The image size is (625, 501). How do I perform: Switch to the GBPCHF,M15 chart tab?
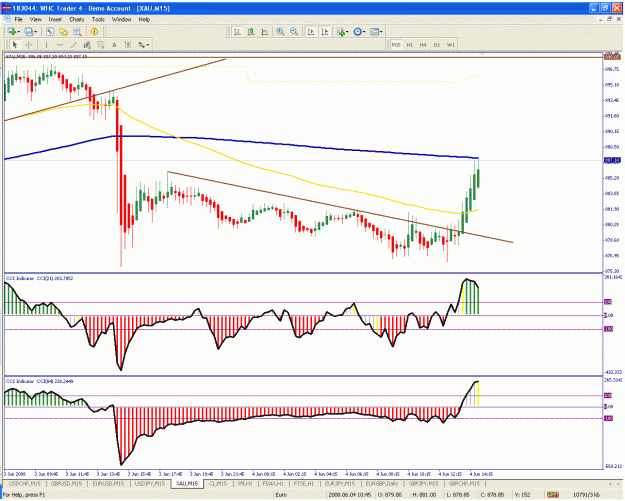[x=464, y=483]
